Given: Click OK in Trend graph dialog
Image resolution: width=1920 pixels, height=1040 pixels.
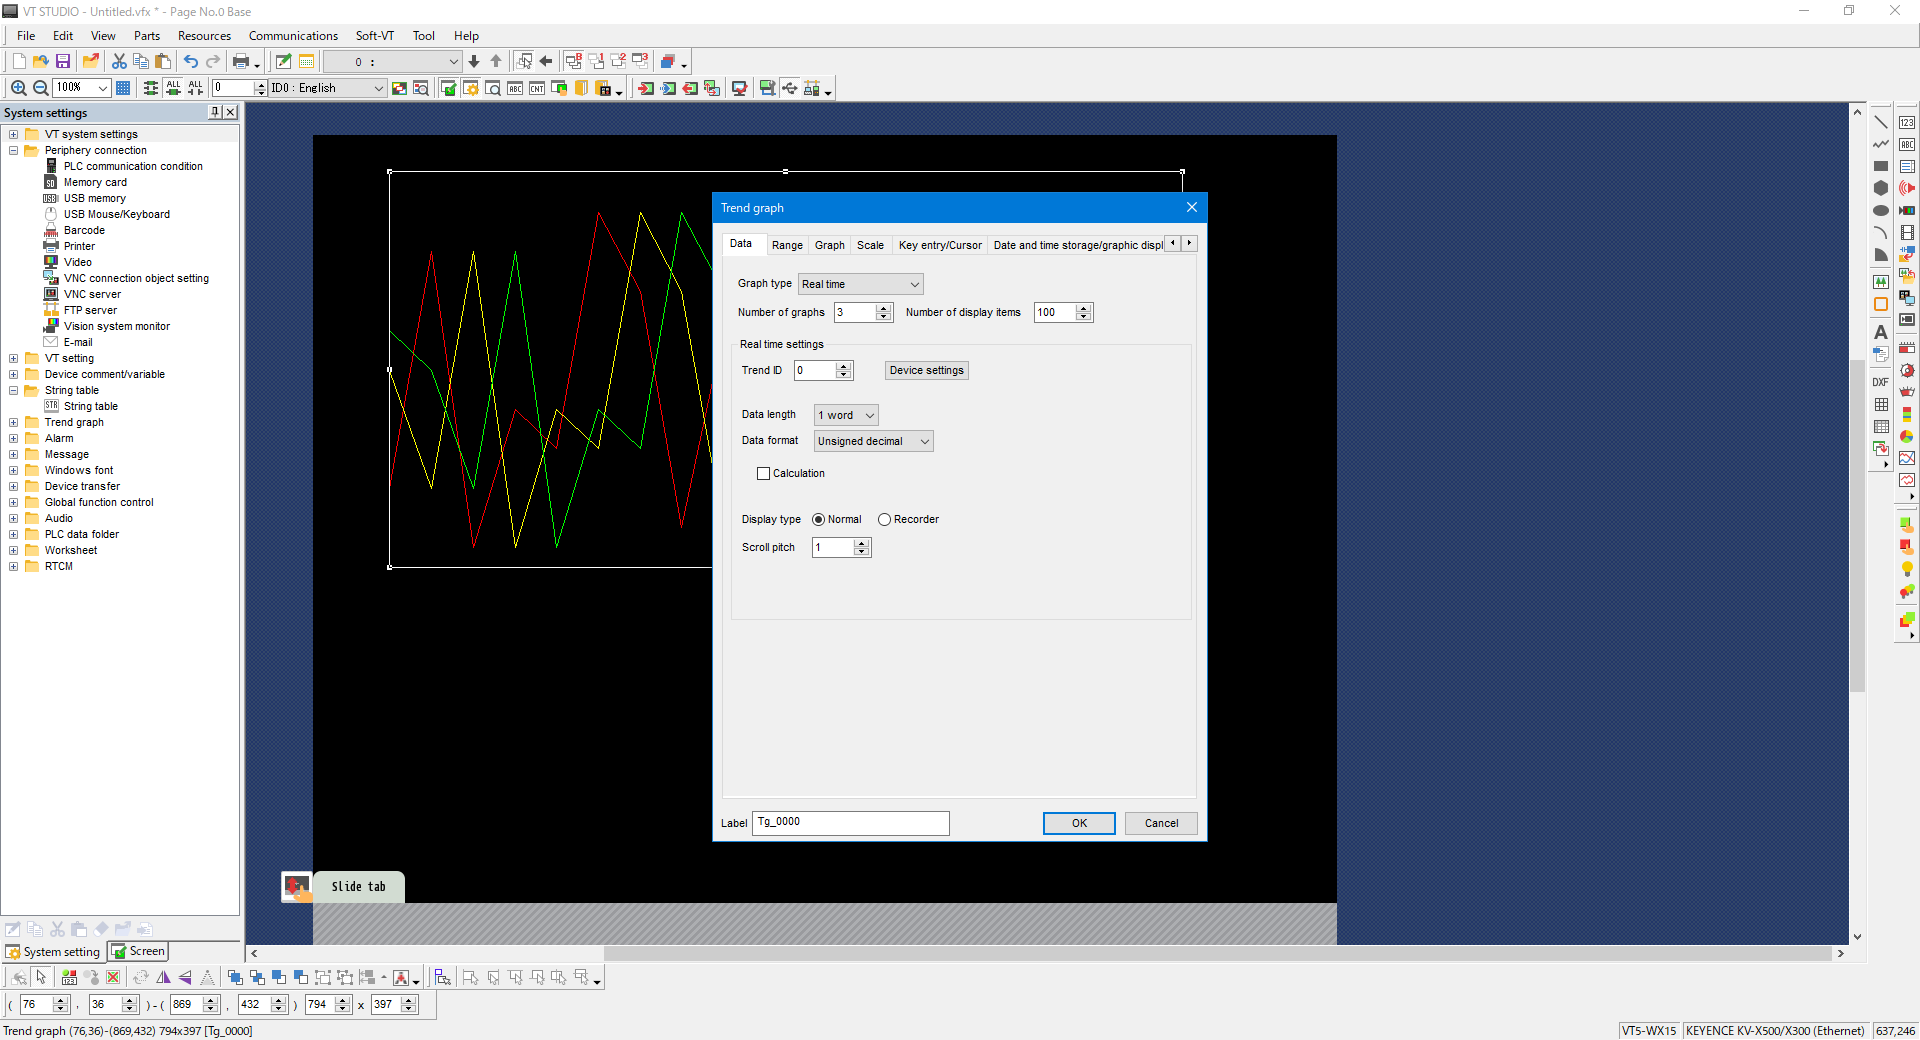Looking at the screenshot, I should [1079, 824].
